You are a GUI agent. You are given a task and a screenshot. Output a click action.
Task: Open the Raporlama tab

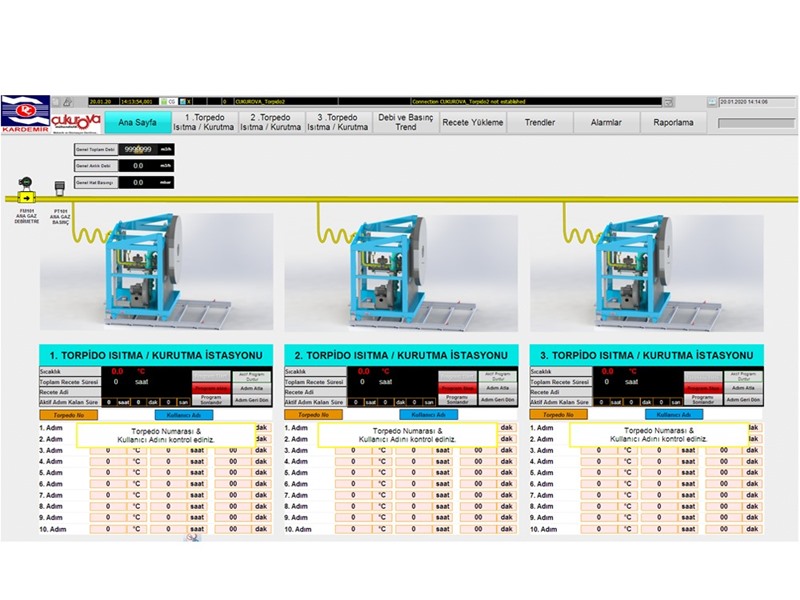[x=673, y=122]
